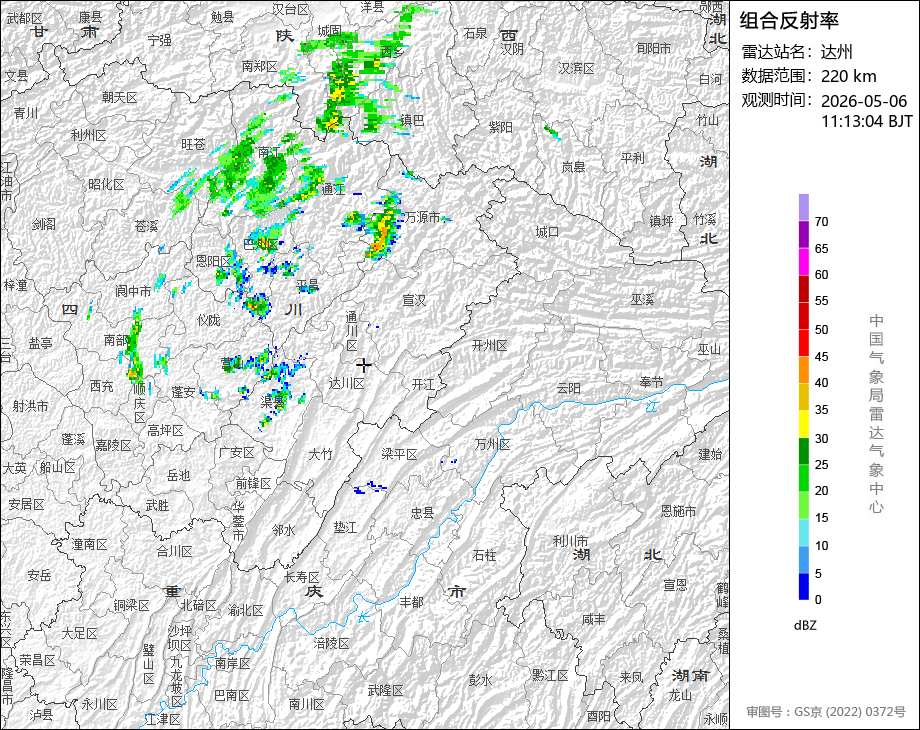The width and height of the screenshot is (920, 730).
Task: Click the 开州区 map label
Action: point(489,346)
